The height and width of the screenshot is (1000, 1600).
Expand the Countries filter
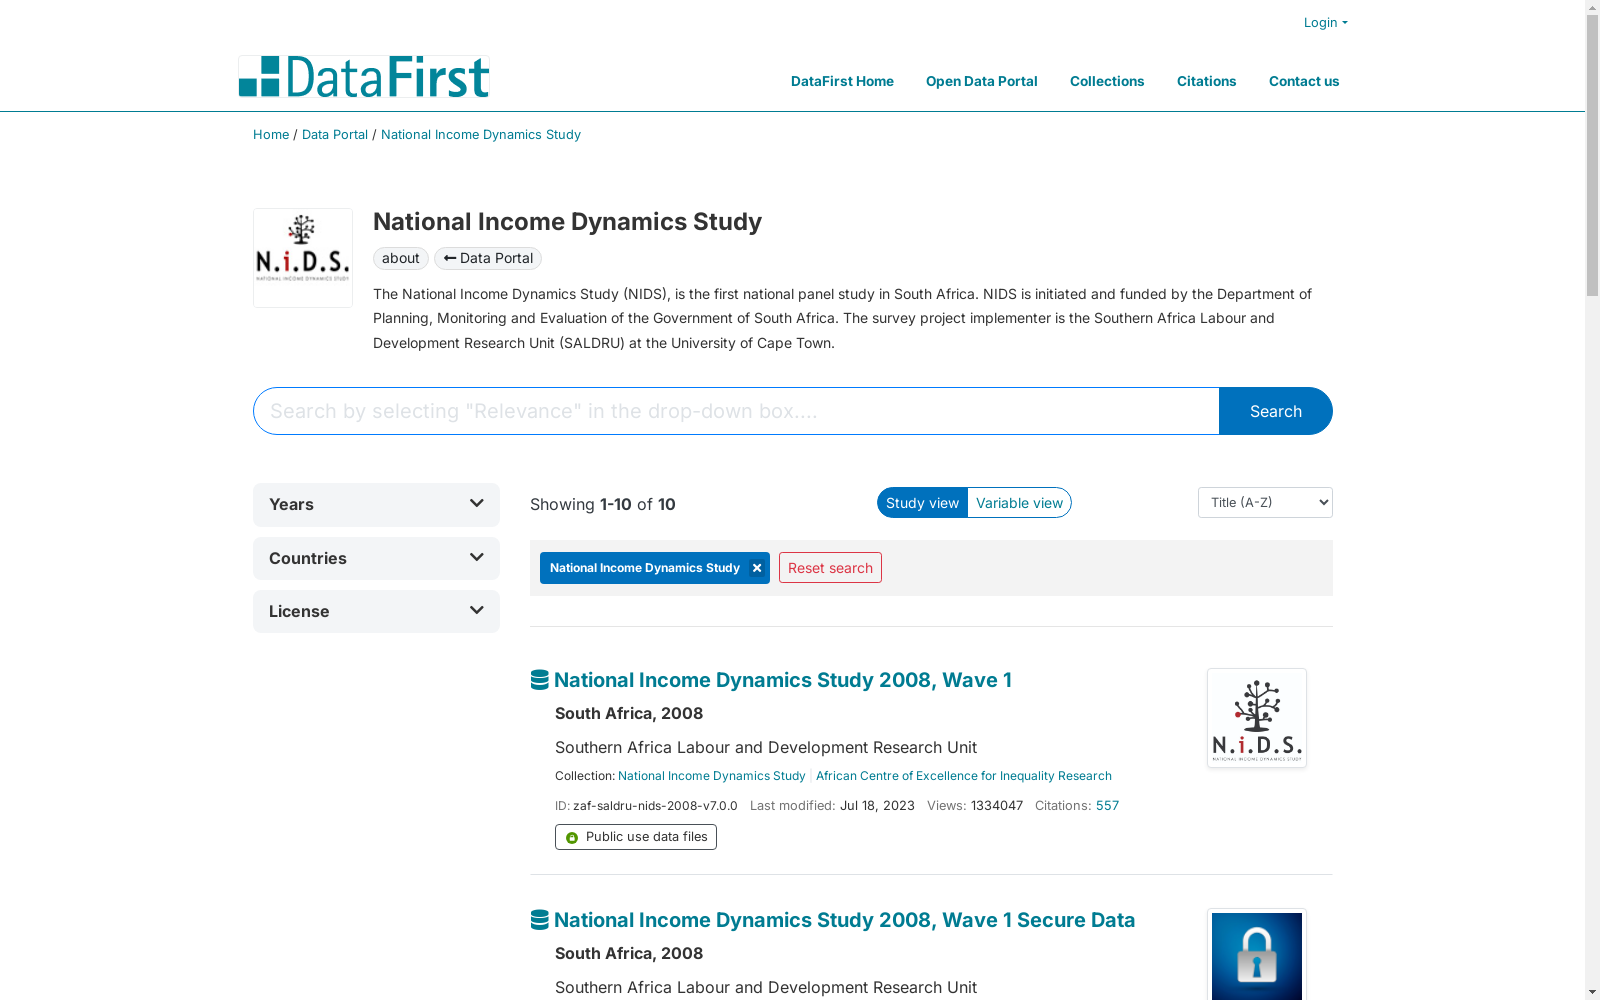[376, 558]
